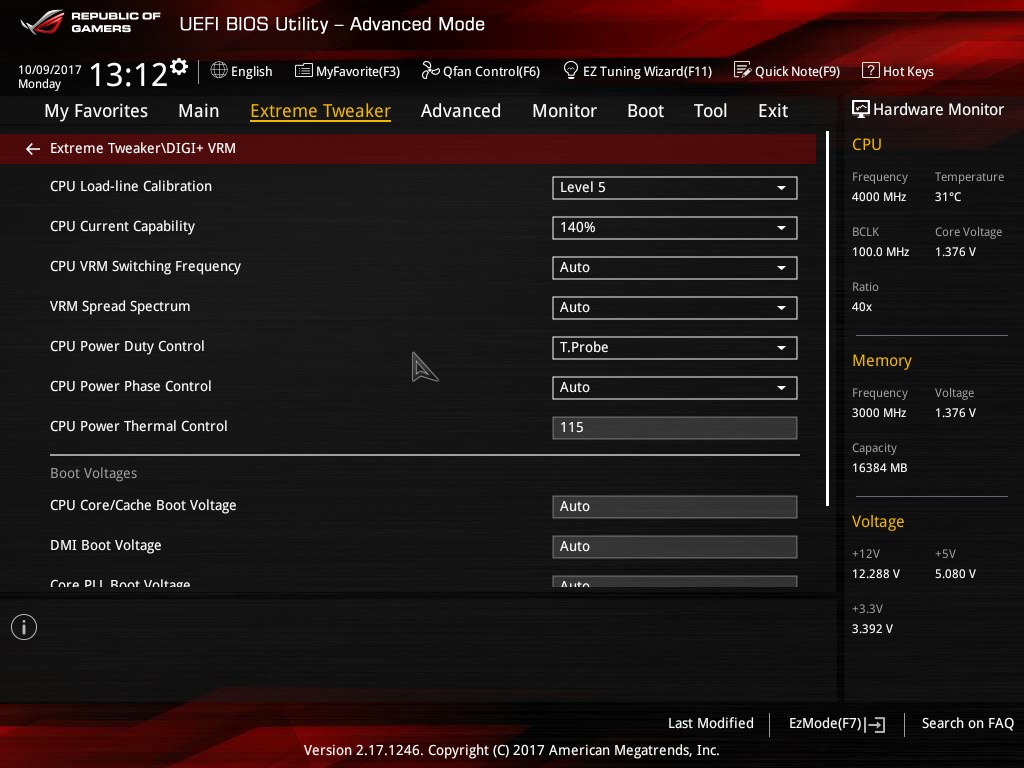Open CPU Power Phase Control dropdown
The image size is (1024, 768).
(x=675, y=388)
